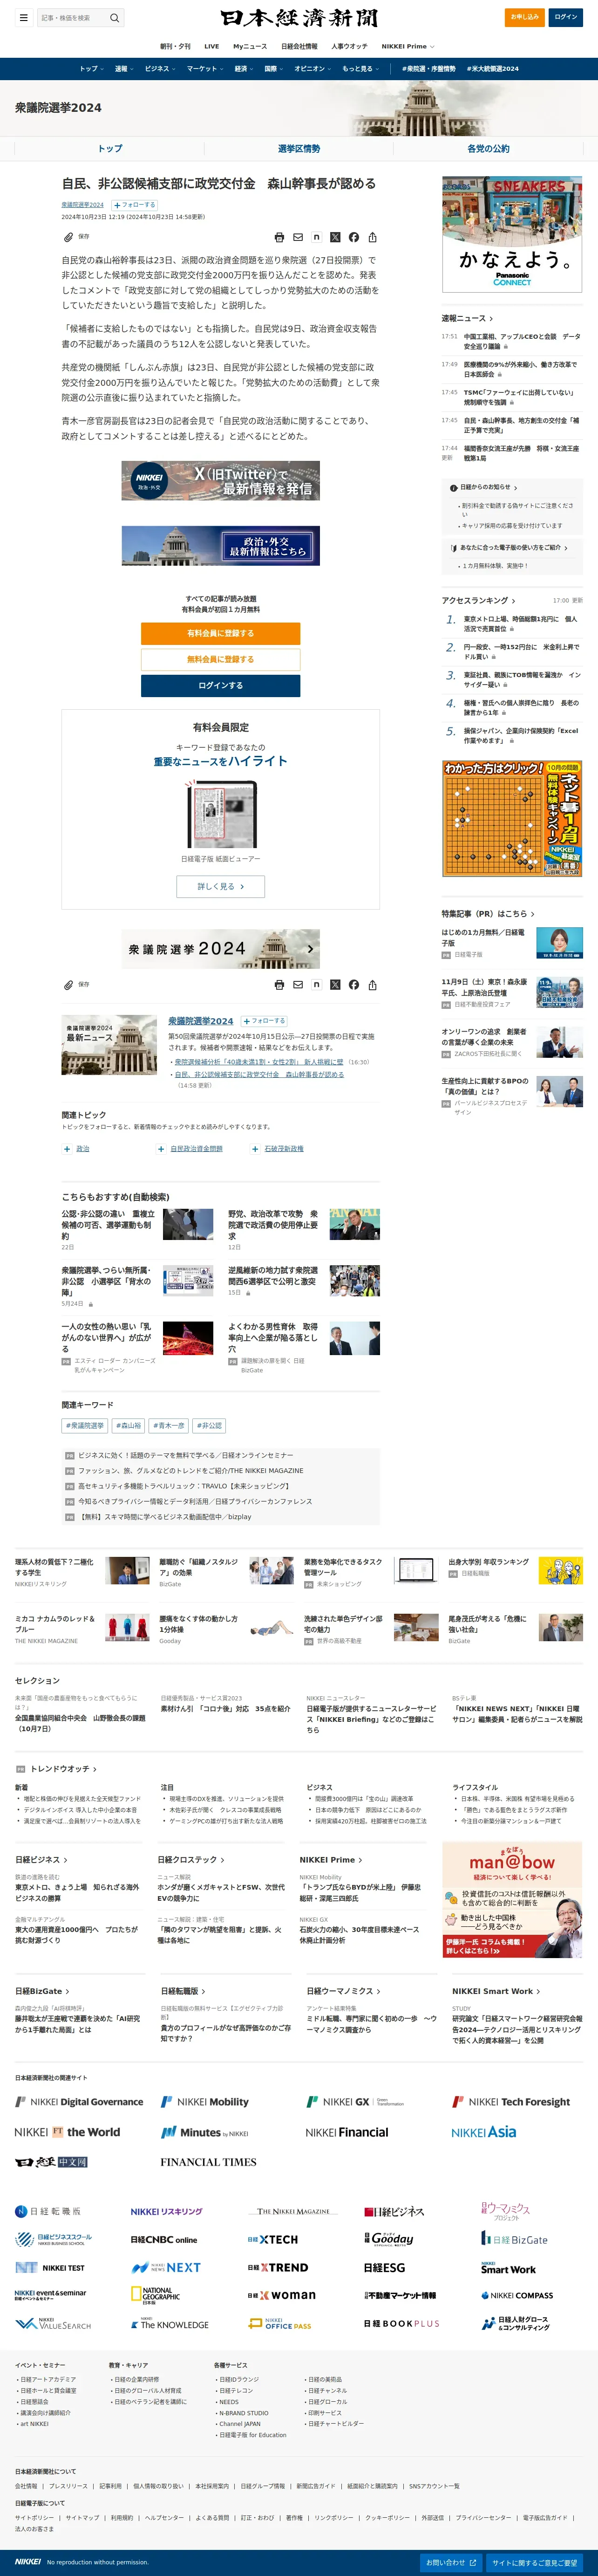Open the 日経からのお知らせ notice link

(485, 487)
